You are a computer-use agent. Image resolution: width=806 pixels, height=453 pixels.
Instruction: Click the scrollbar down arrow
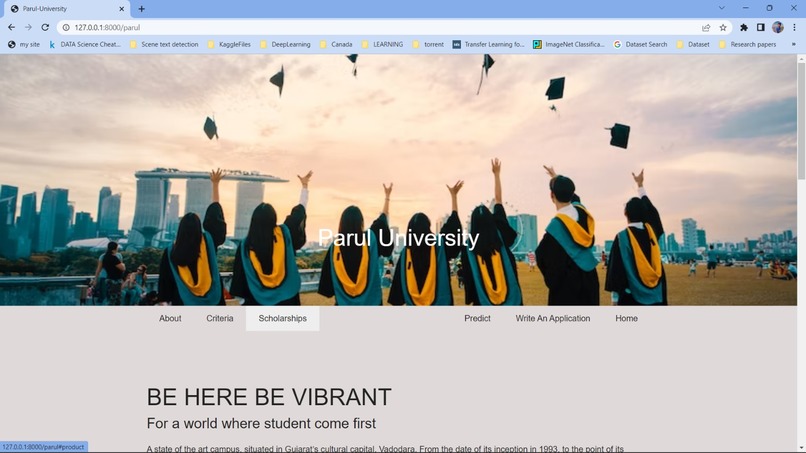(801, 448)
